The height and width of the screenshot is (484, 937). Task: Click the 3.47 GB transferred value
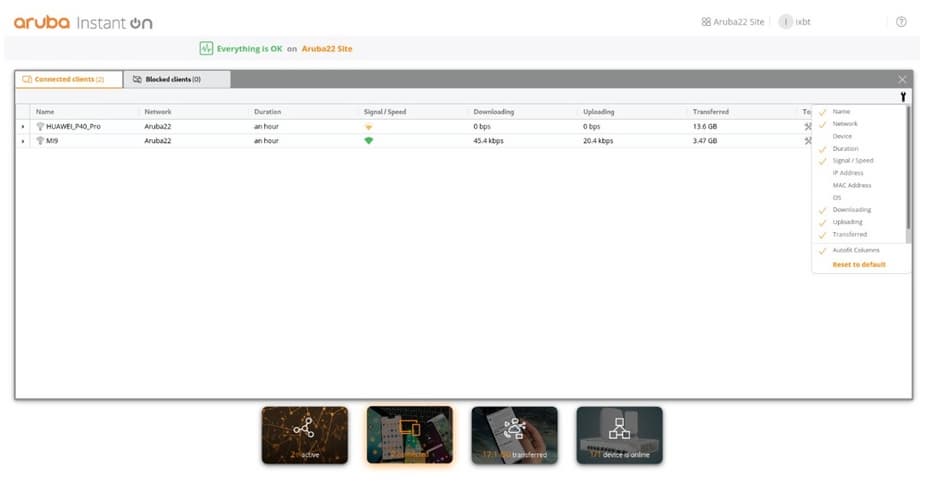pos(705,141)
